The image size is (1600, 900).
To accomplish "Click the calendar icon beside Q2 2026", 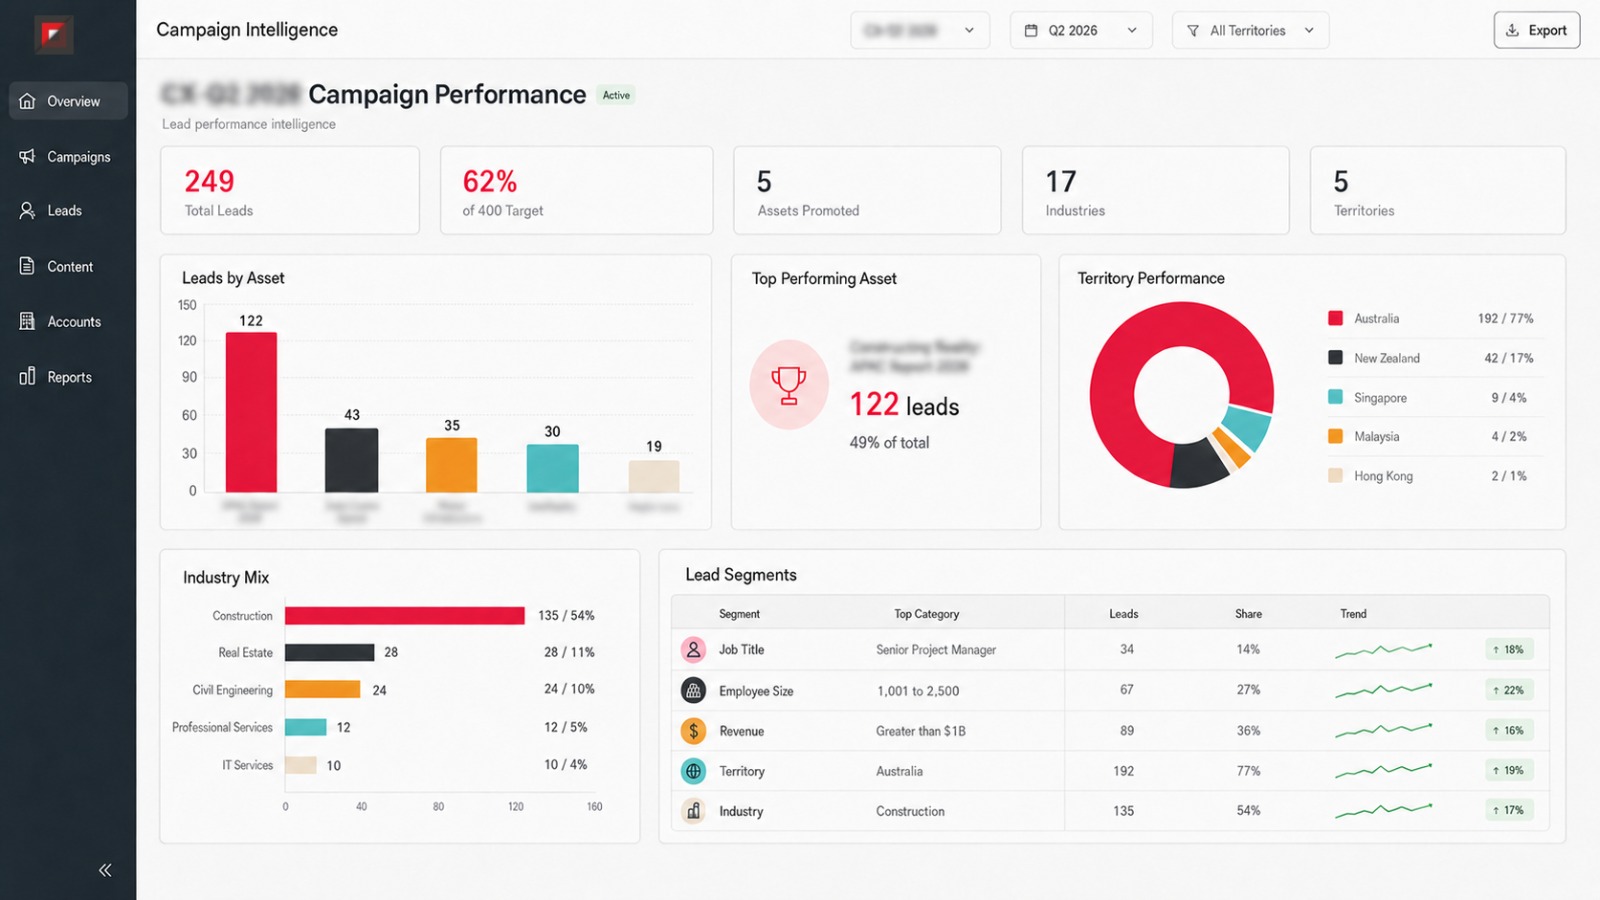I will point(1031,31).
